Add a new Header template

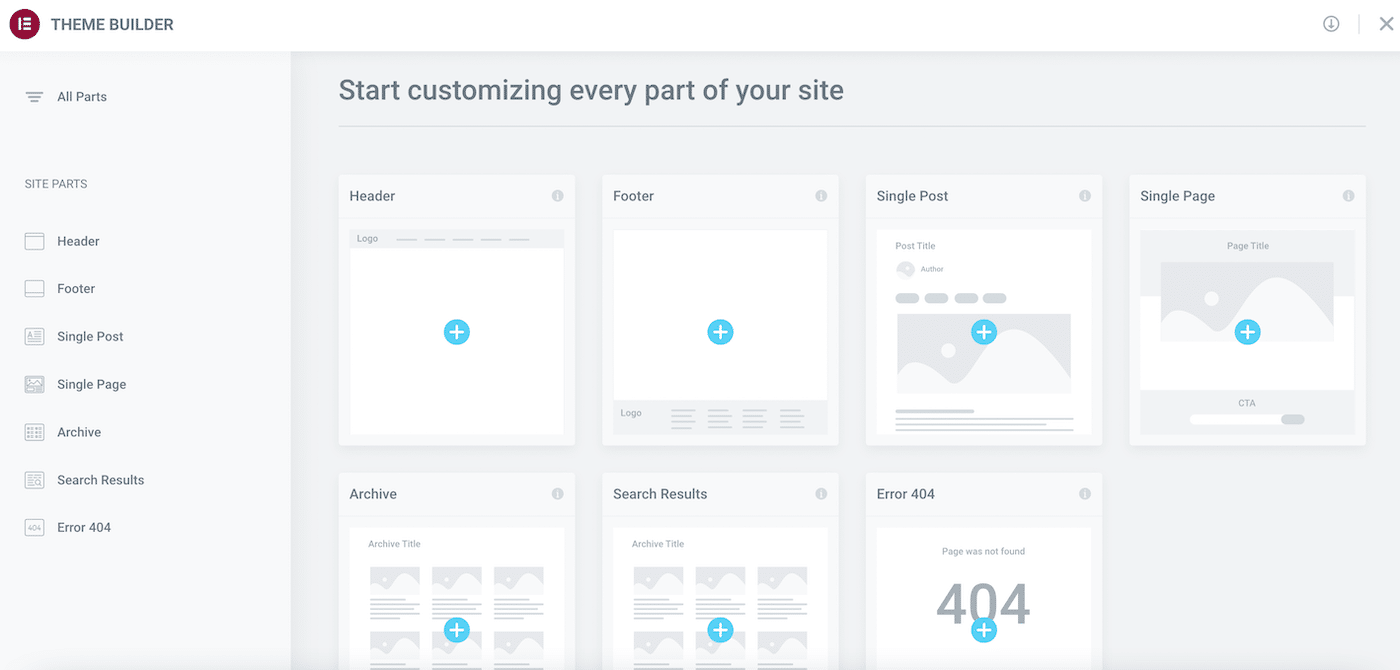click(x=457, y=332)
